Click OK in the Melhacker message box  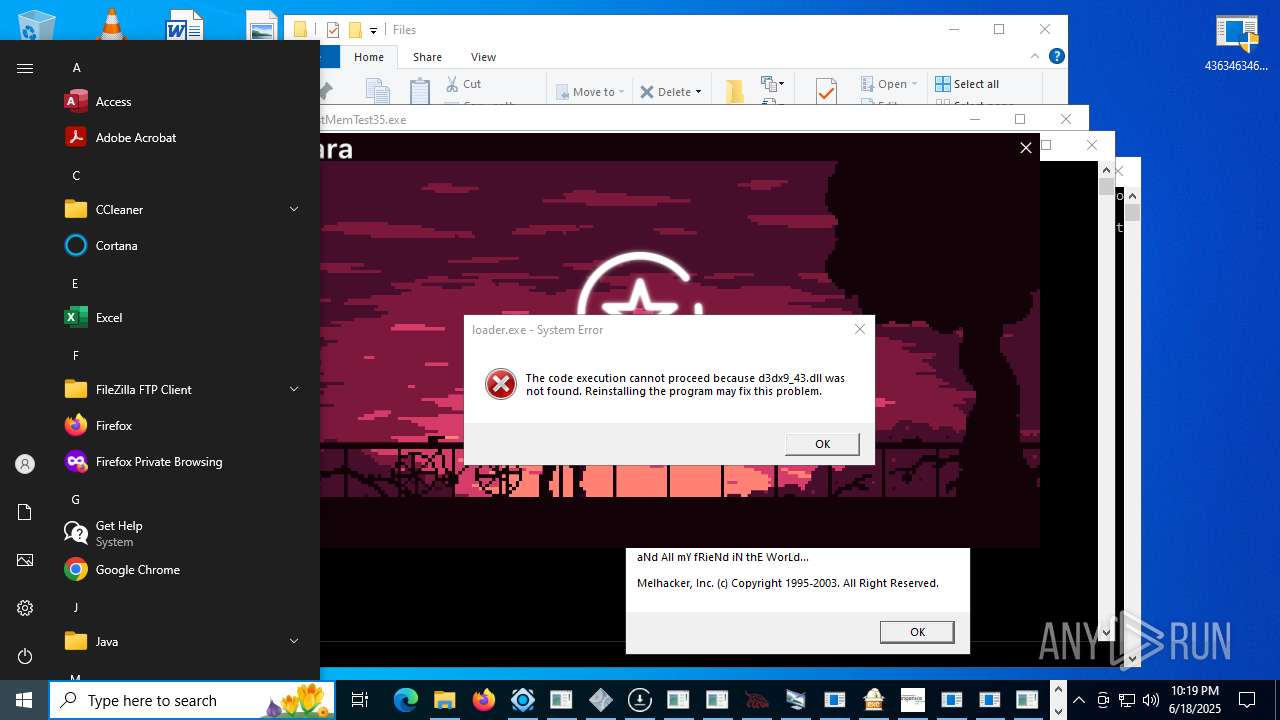917,632
